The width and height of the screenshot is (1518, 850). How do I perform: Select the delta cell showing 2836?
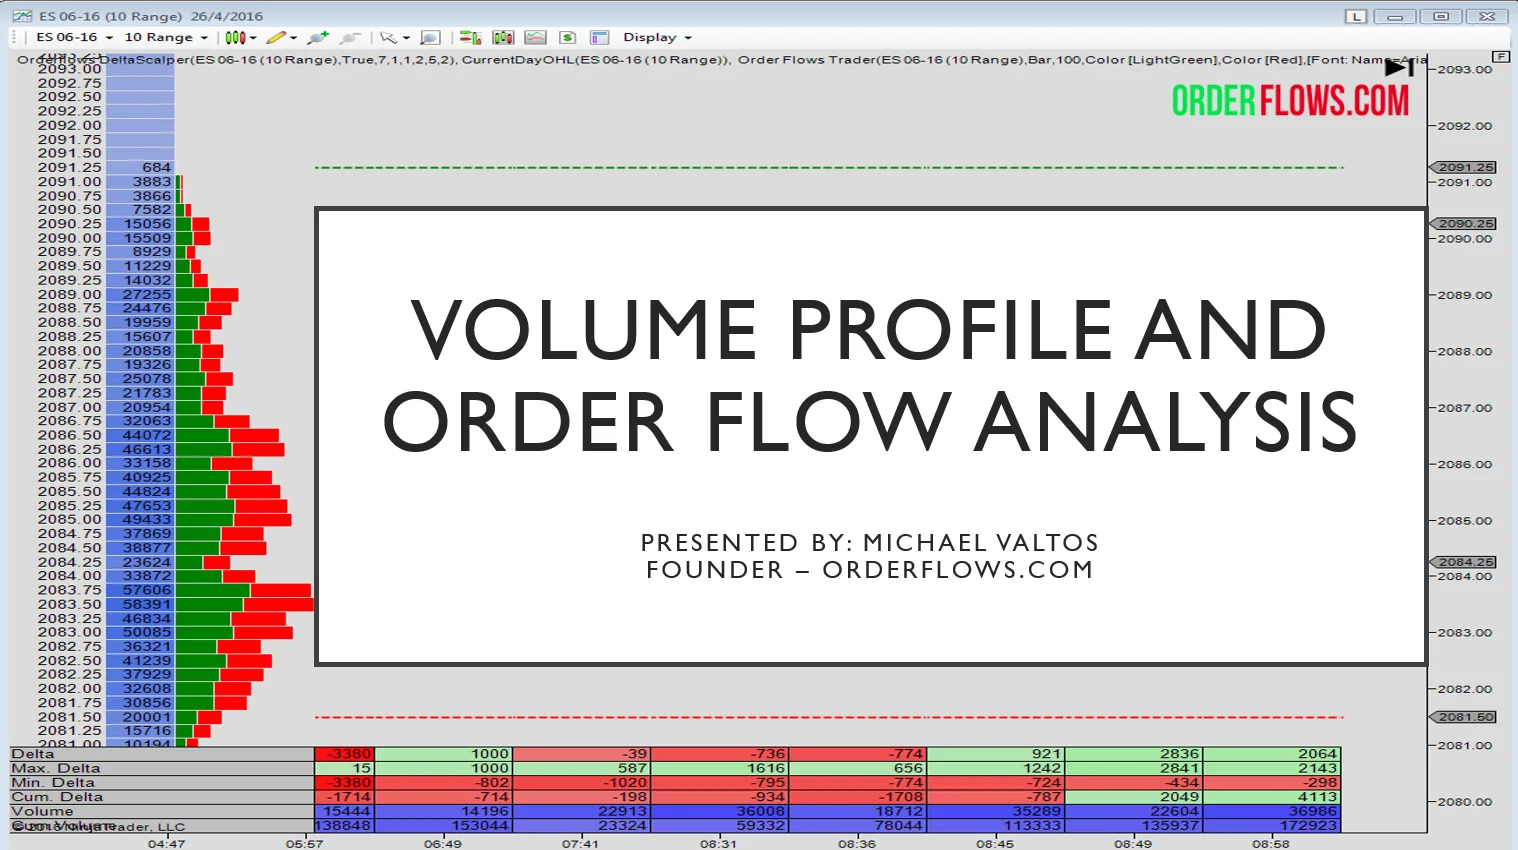(x=1133, y=754)
